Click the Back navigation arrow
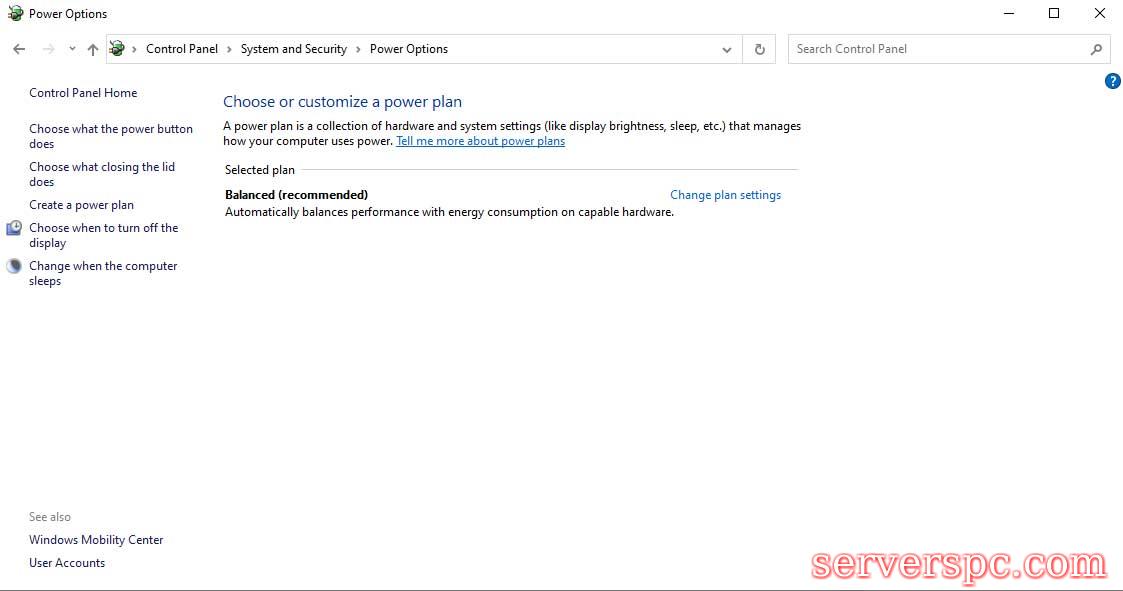Image resolution: width=1123 pixels, height=591 pixels. coord(19,49)
